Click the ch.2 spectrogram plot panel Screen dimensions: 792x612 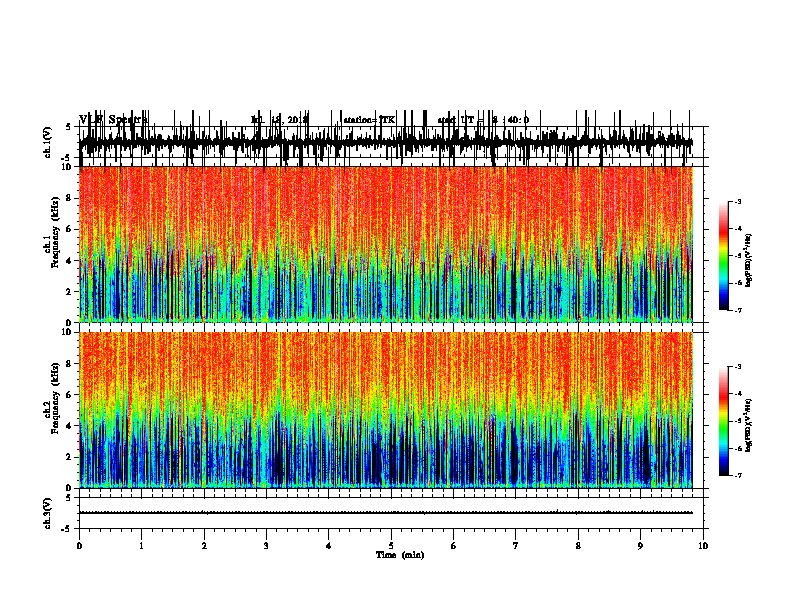386,410
